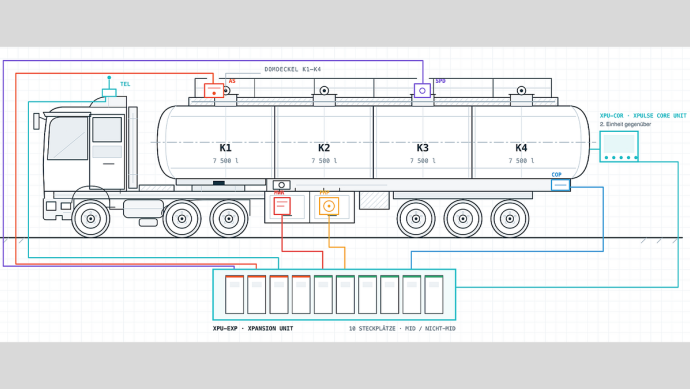This screenshot has height=389, width=690.
Task: Select the tenth slot of the Xpansion Unit
Action: point(433,294)
